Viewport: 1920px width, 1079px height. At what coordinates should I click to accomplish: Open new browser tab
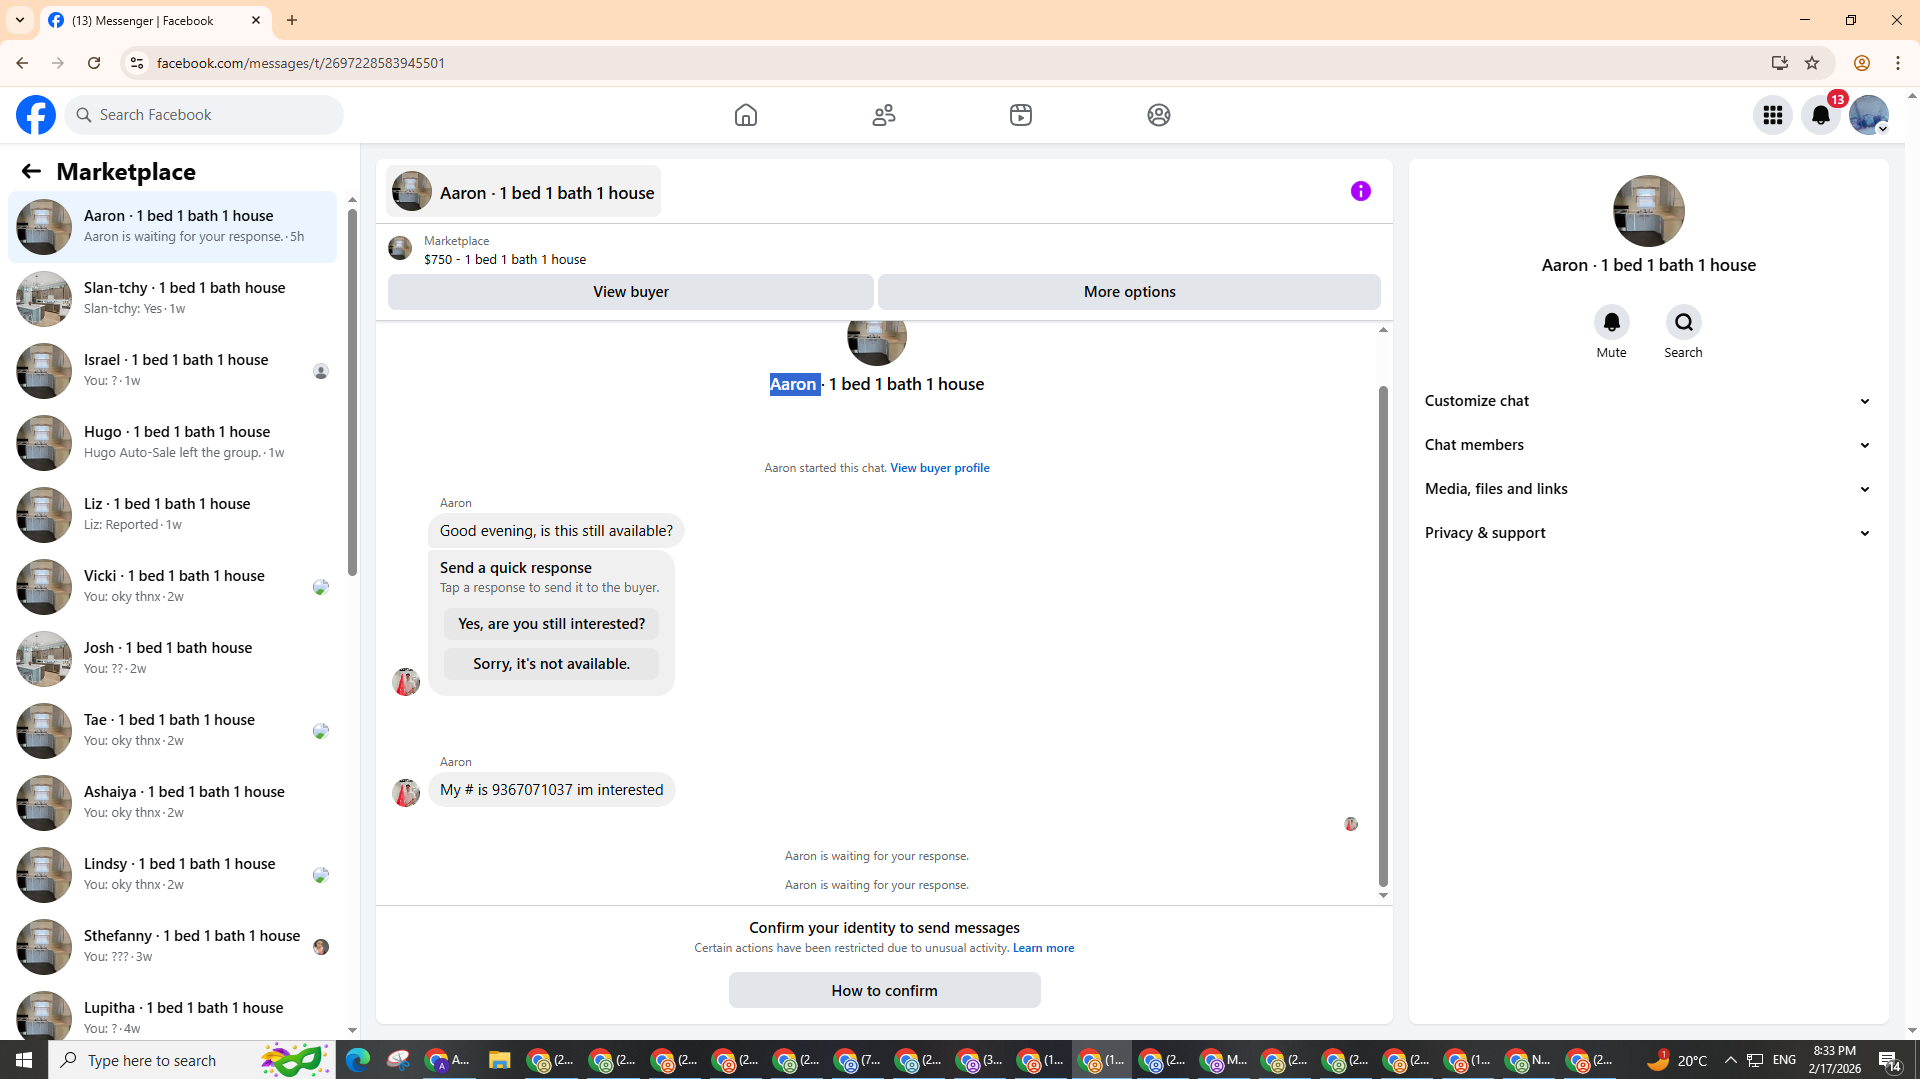point(292,20)
